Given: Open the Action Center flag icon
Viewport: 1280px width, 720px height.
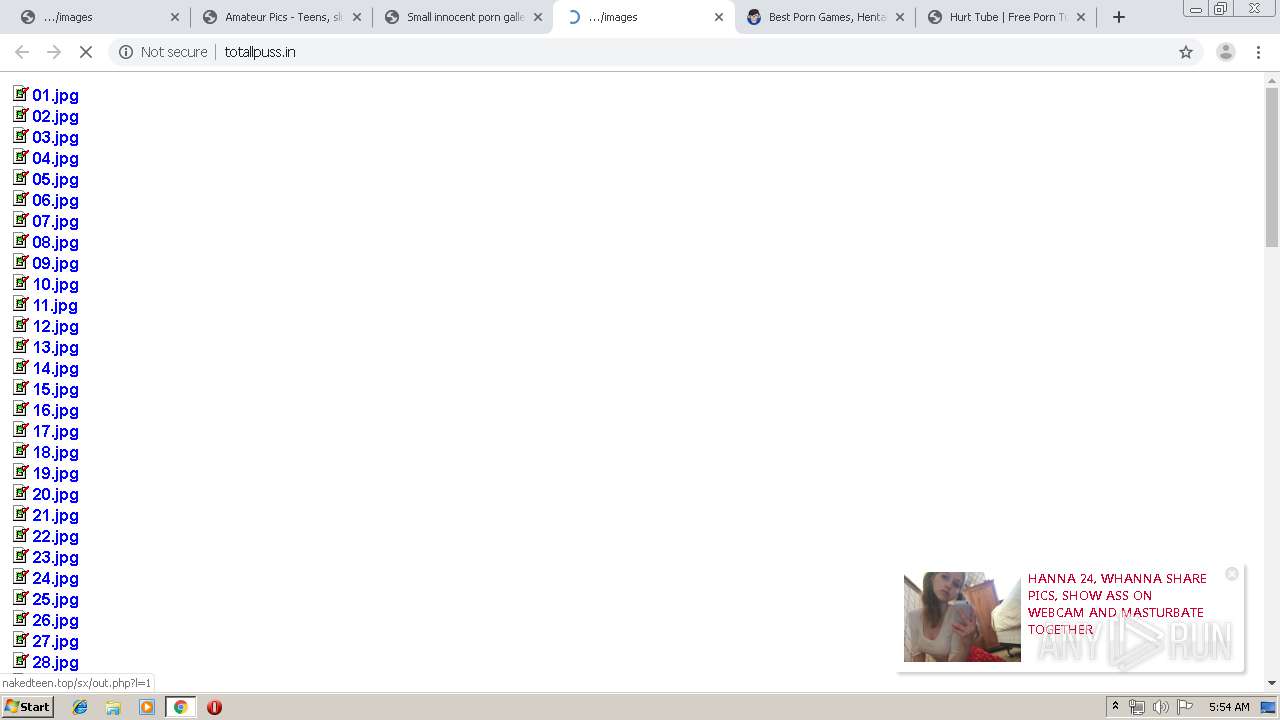Looking at the screenshot, I should click(1184, 707).
